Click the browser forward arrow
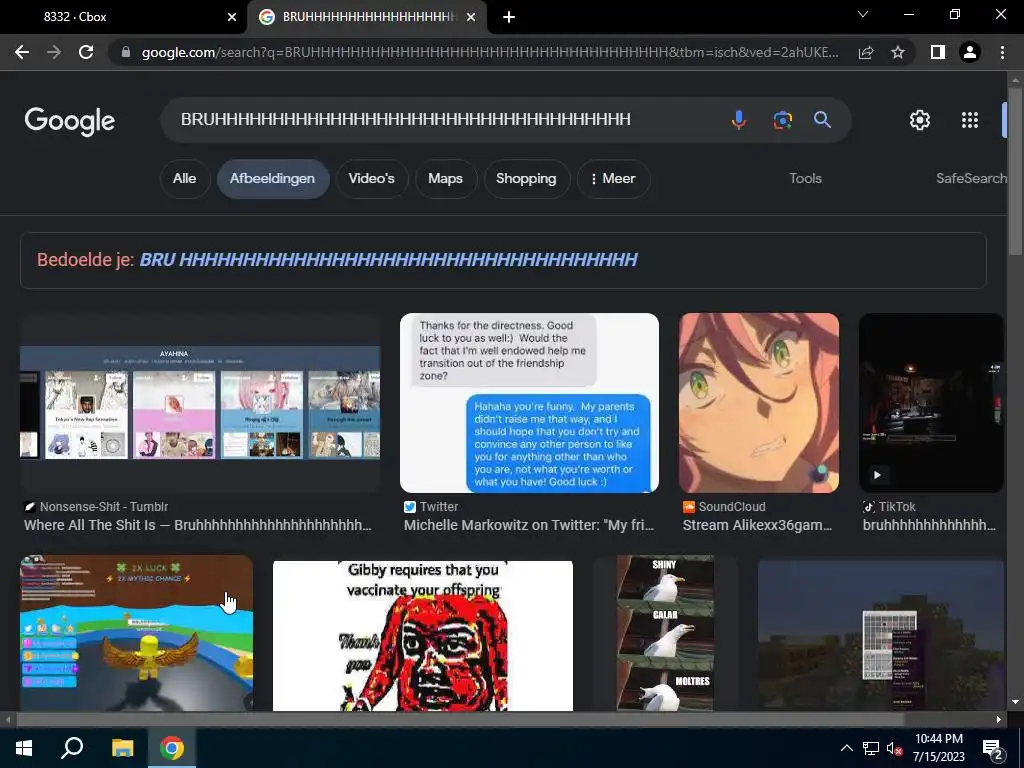1024x768 pixels. tap(54, 52)
